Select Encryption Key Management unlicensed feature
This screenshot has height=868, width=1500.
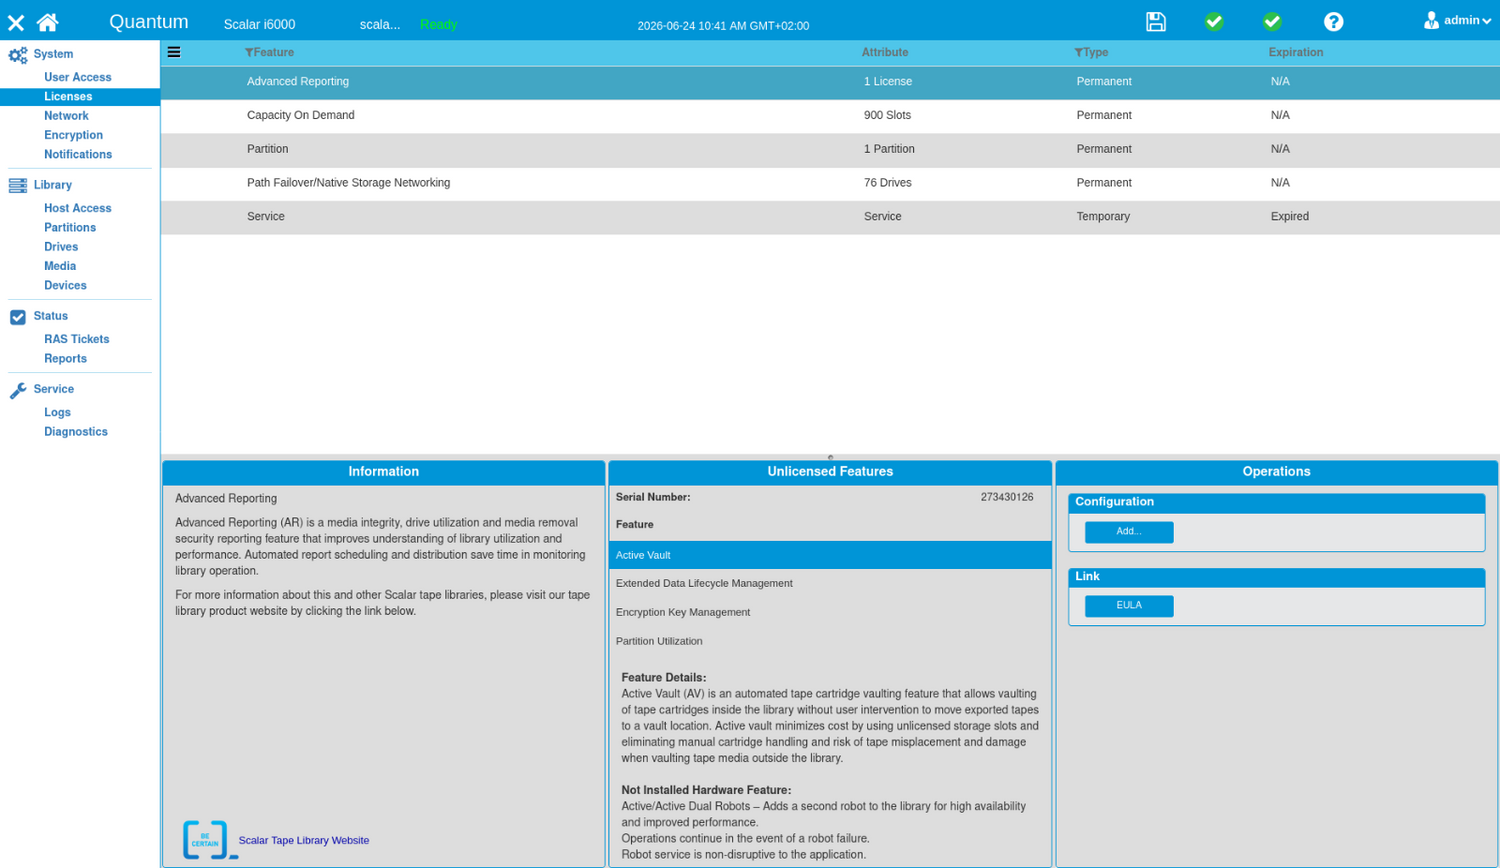[x=830, y=612]
